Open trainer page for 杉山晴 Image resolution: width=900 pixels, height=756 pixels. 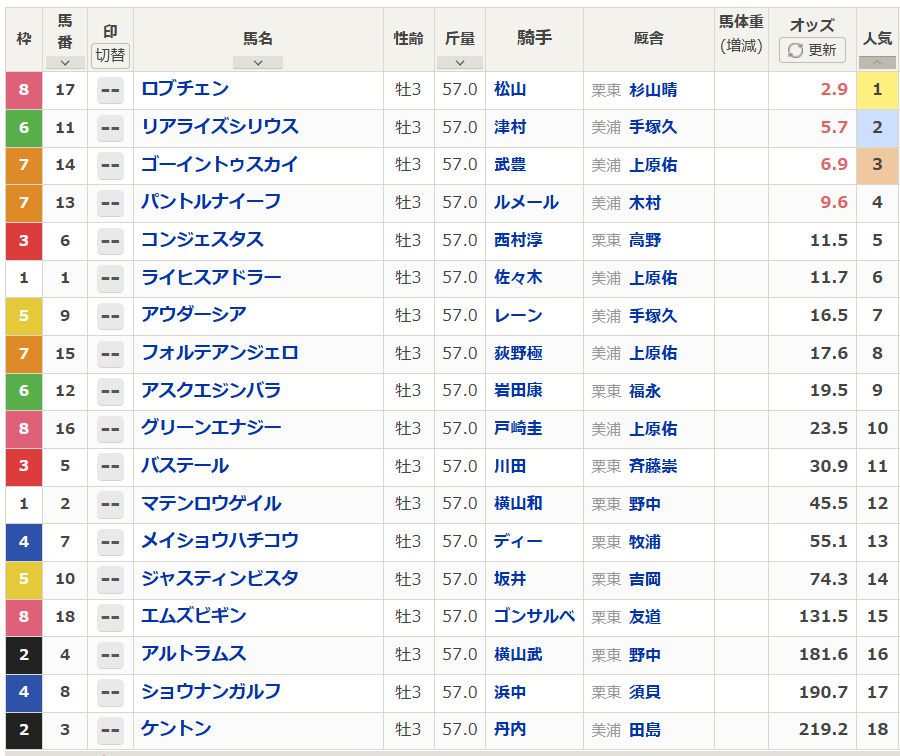[x=653, y=90]
